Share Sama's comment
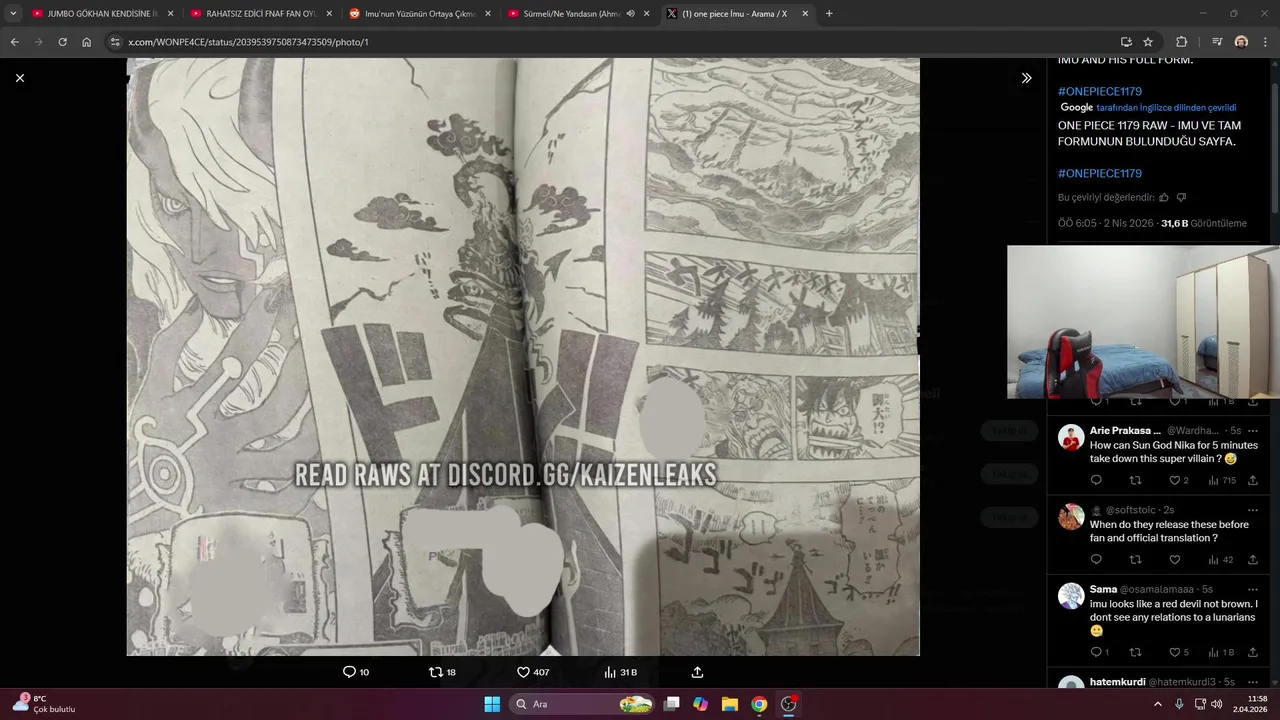 tap(1253, 652)
